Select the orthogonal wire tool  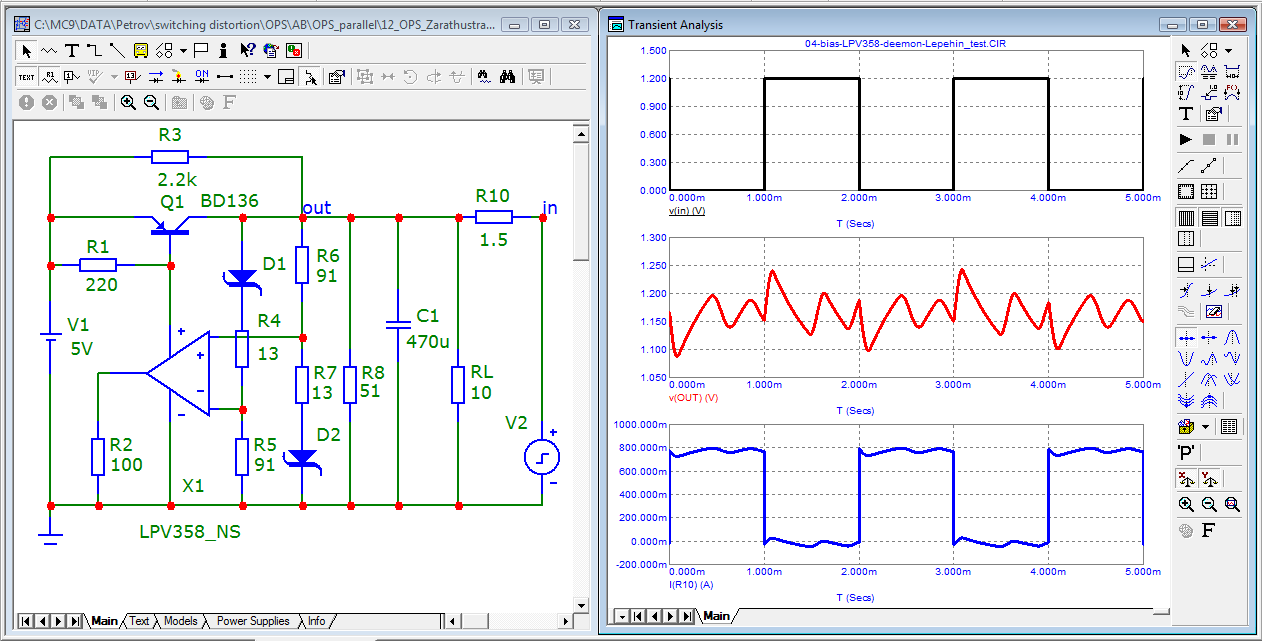tap(94, 51)
